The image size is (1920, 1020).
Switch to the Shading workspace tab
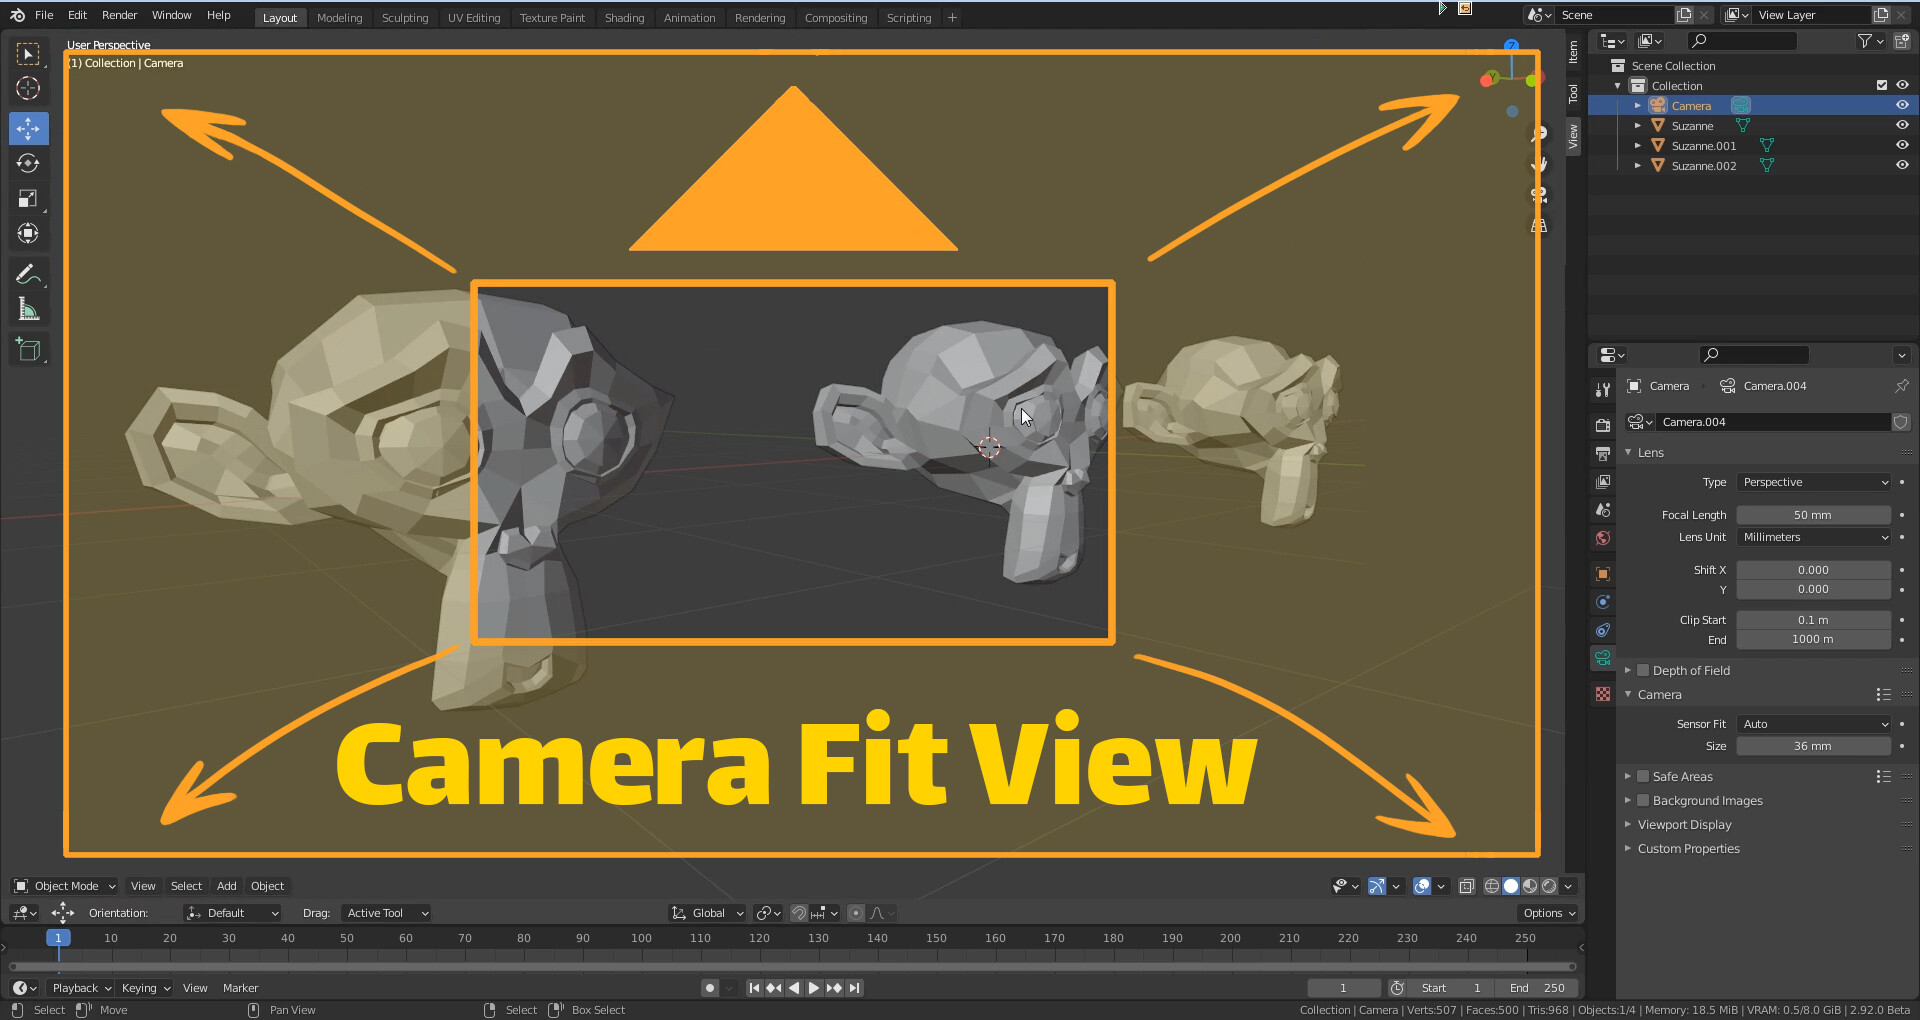pos(624,17)
